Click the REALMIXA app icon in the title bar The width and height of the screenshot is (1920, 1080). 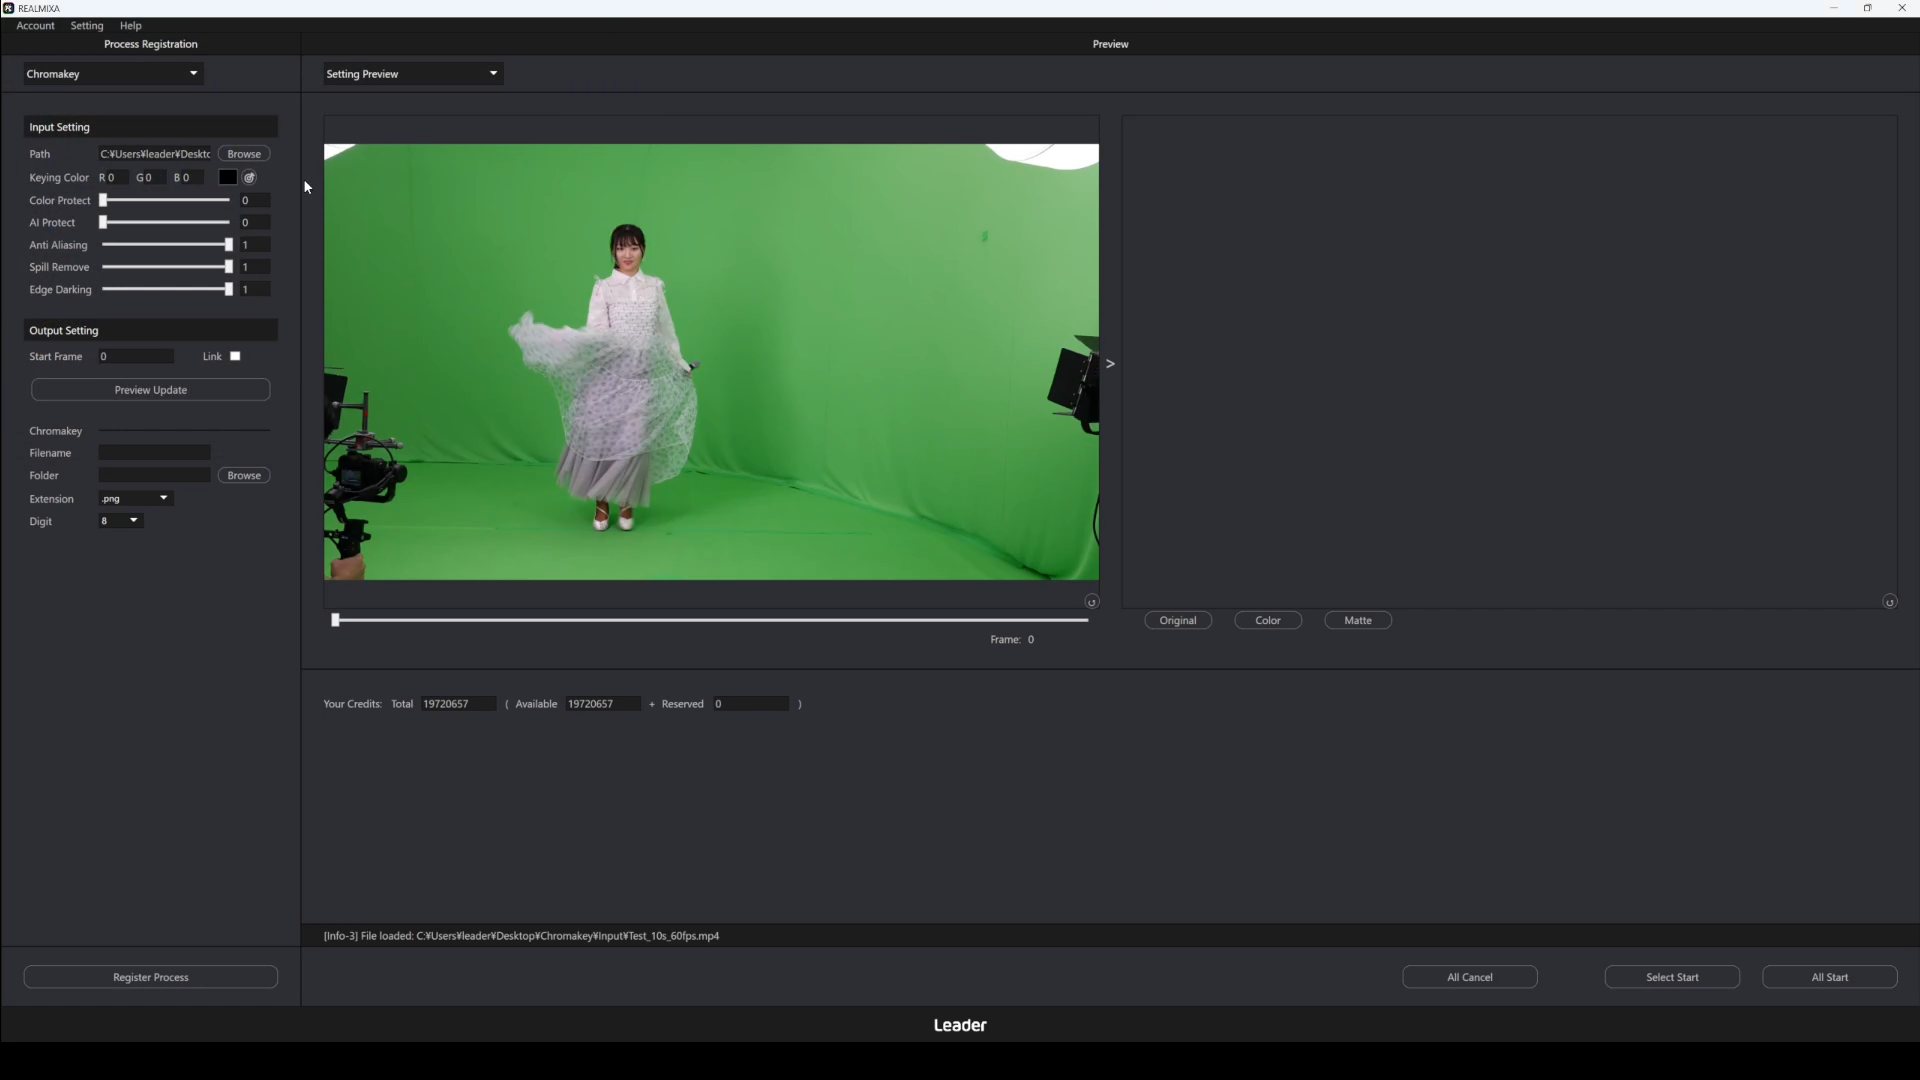coord(8,8)
